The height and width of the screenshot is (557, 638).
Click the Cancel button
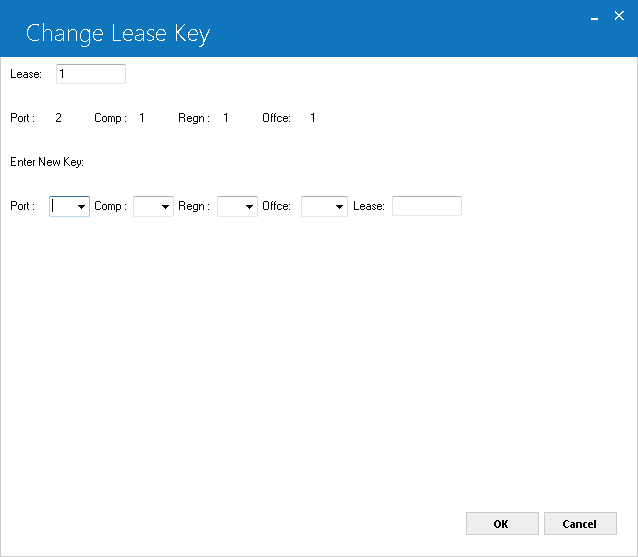[x=580, y=524]
